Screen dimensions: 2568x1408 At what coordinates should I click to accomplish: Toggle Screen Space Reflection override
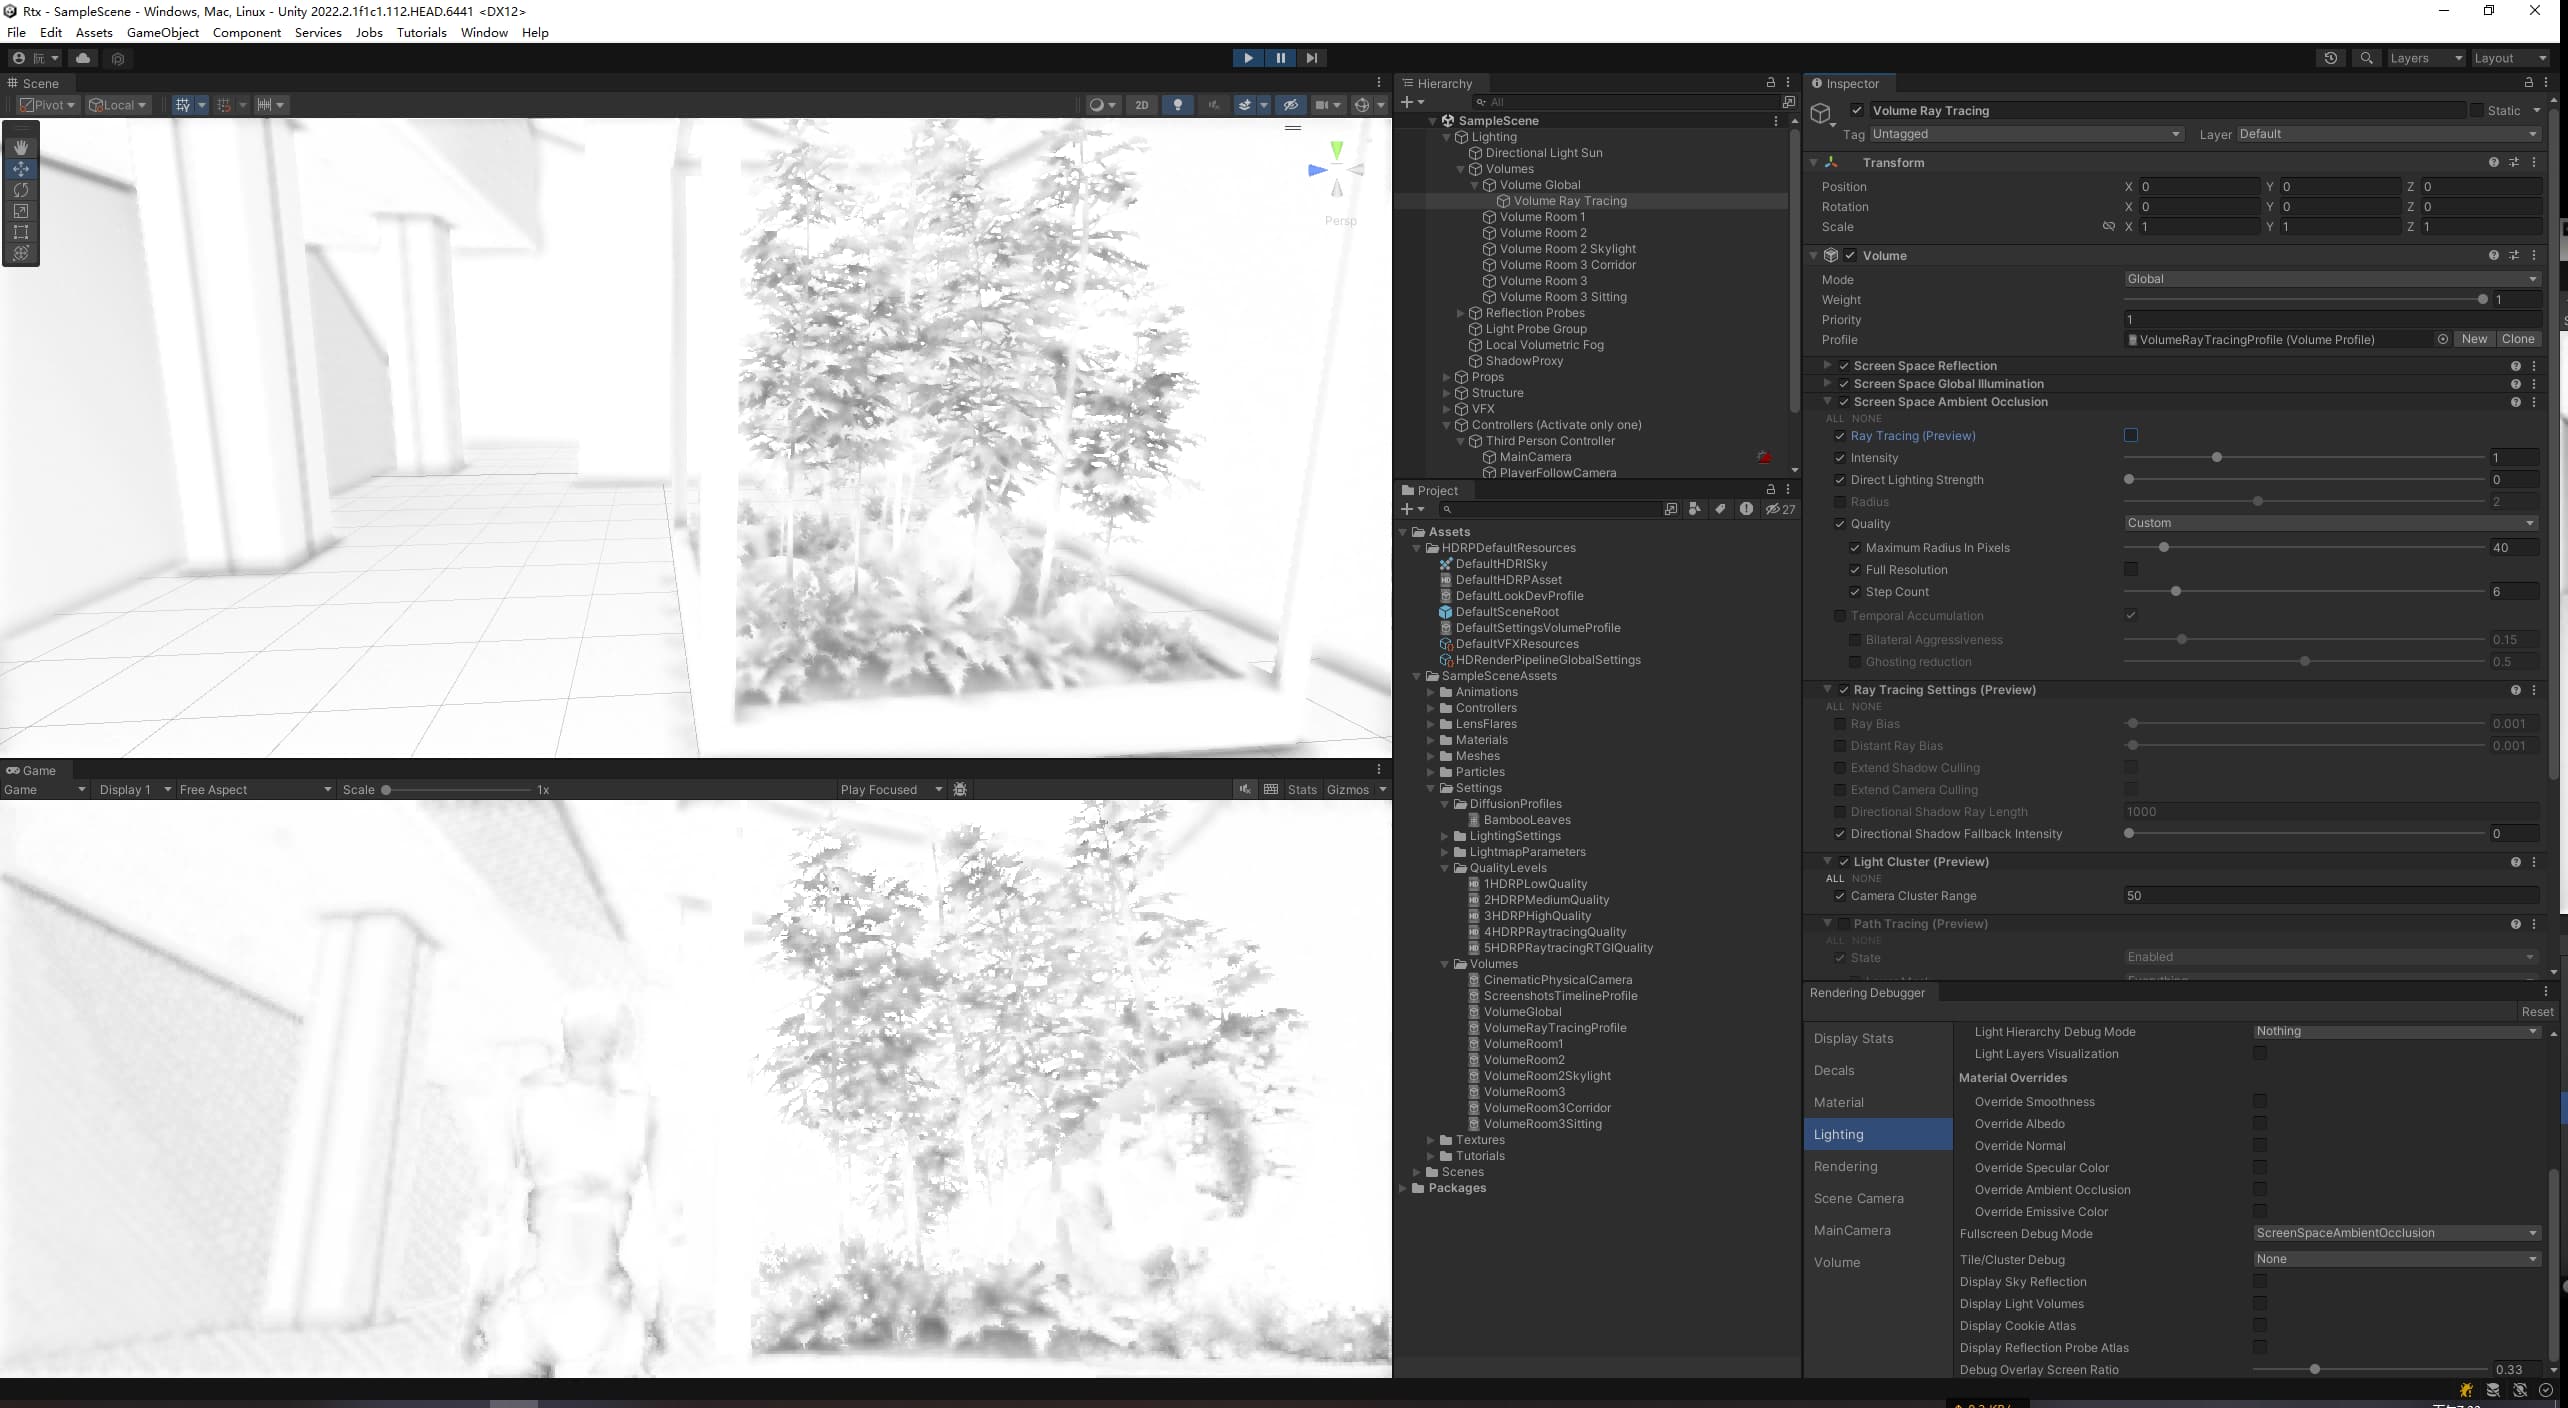coord(1844,366)
